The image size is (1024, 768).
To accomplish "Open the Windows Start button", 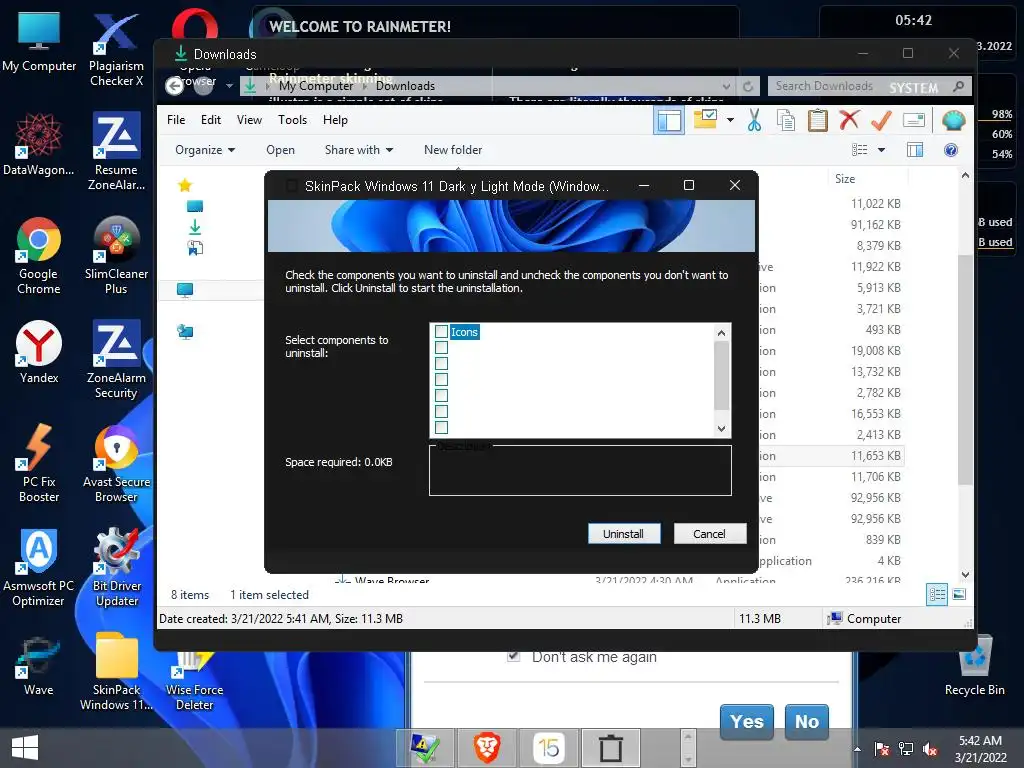I will click(25, 748).
